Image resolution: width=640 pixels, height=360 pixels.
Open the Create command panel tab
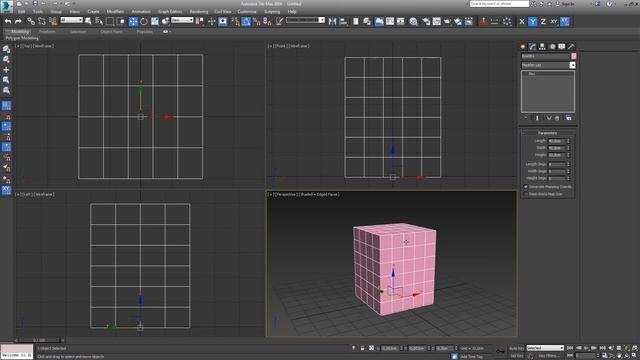pos(522,47)
